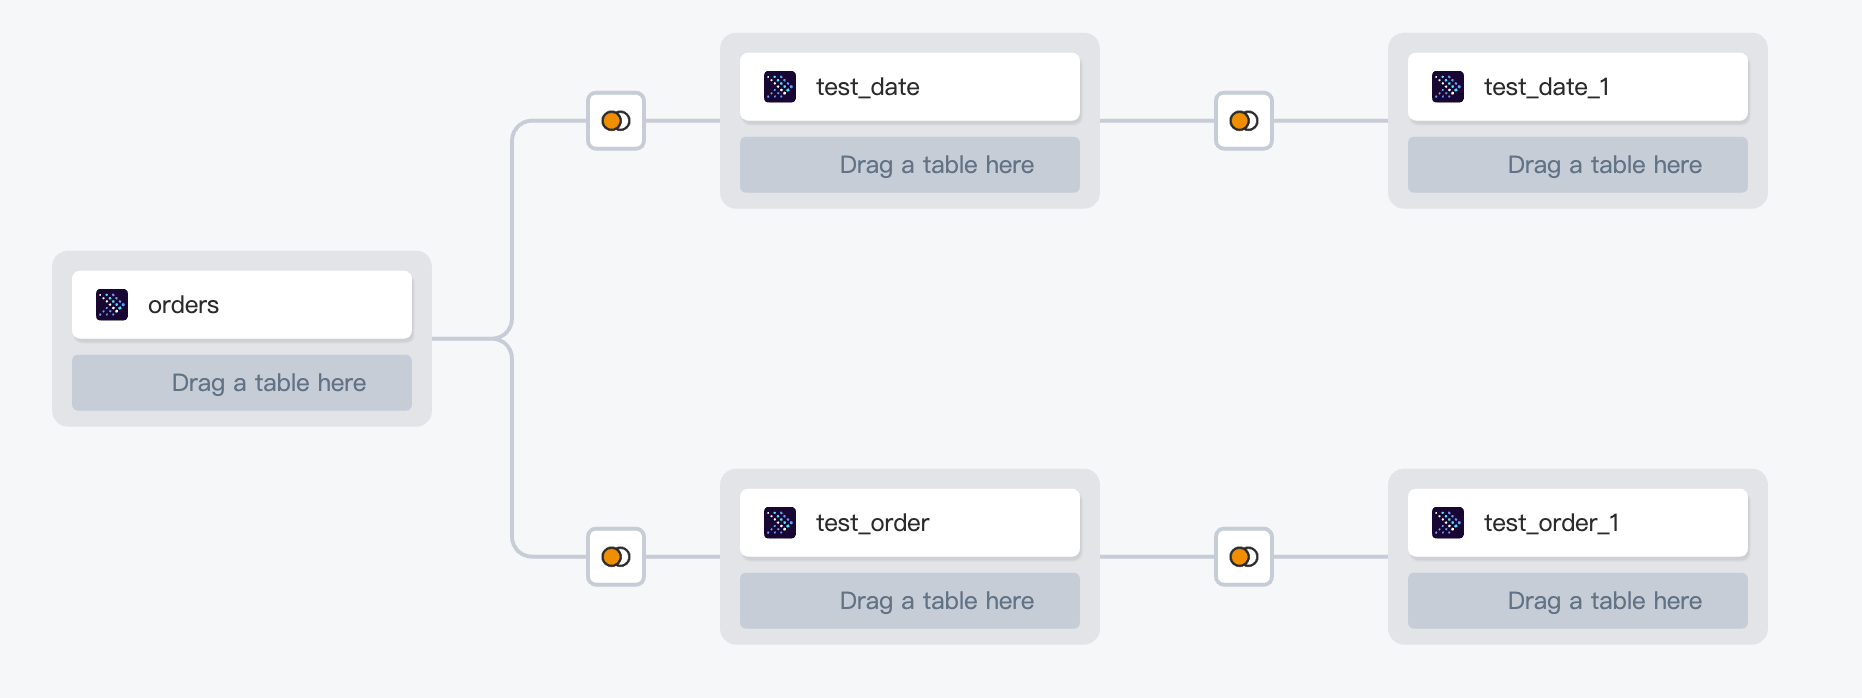Click the test_order table icon
1862x698 pixels.
780,523
